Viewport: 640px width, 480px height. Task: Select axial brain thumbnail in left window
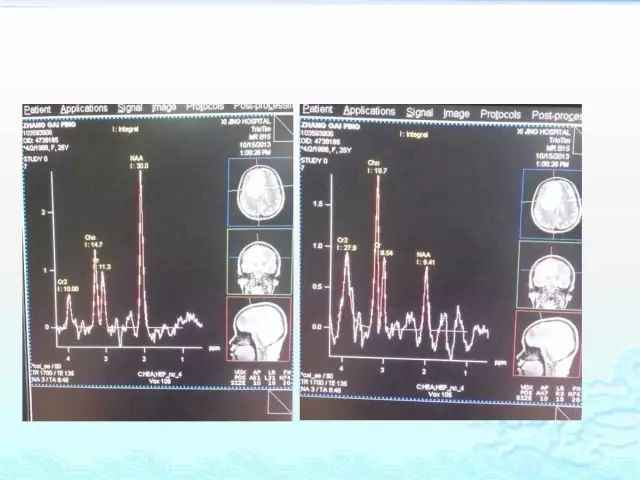[x=260, y=192]
